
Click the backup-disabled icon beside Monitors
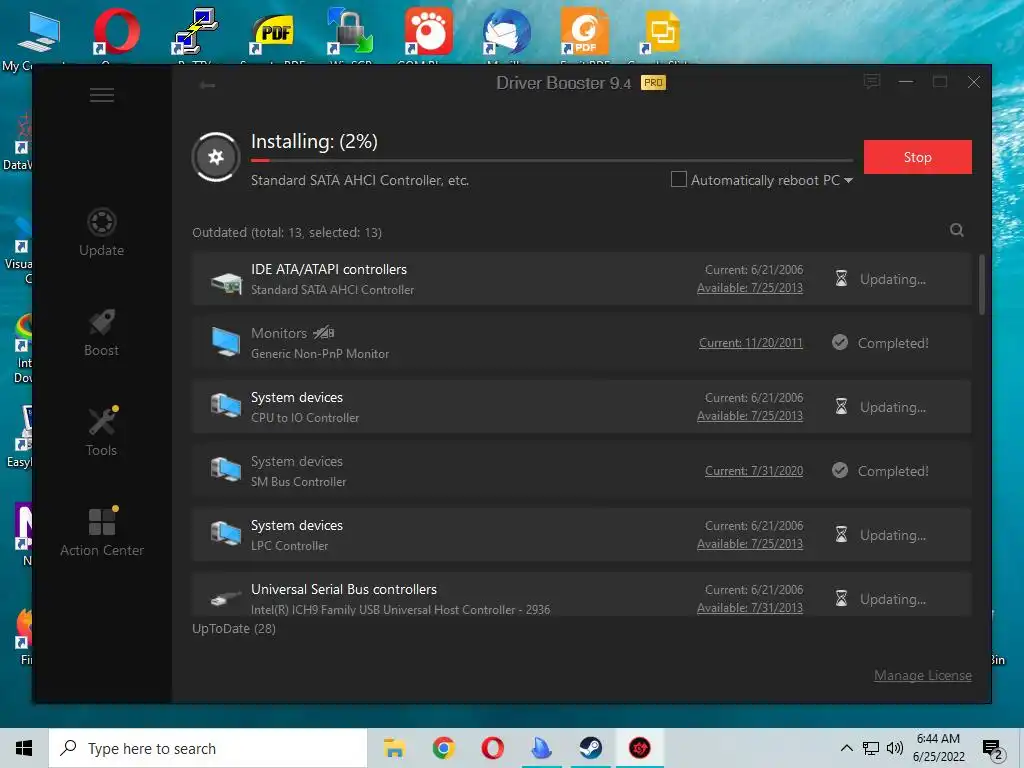323,333
